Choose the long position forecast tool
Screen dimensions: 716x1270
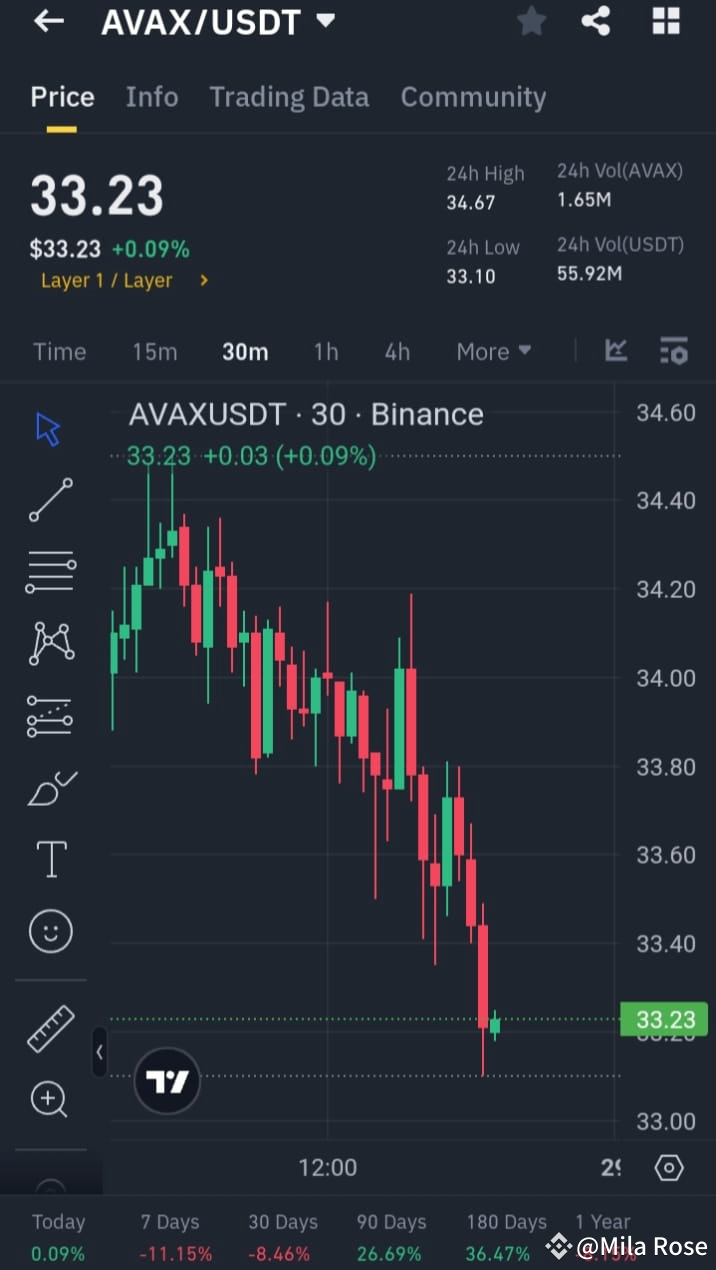coord(50,715)
